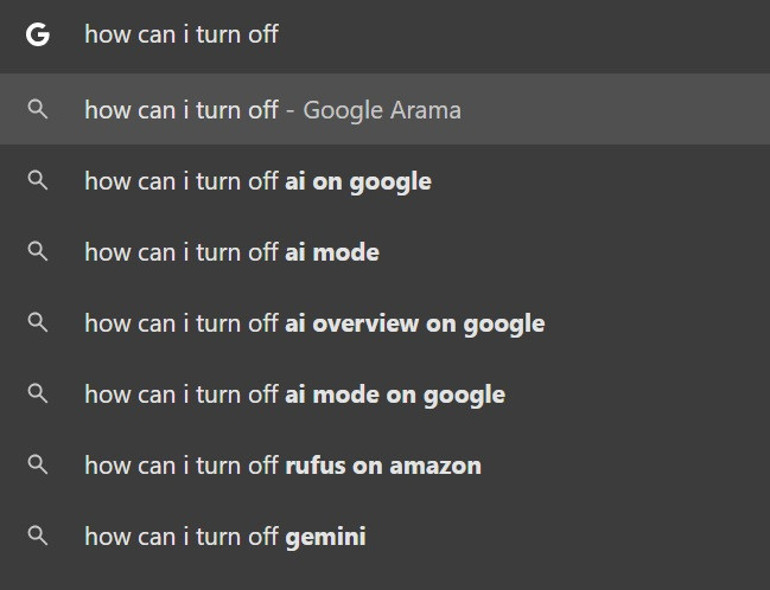Screen dimensions: 770x590
Task: Click magnifier icon next to 'ai mode' suggestion
Action: click(37, 251)
